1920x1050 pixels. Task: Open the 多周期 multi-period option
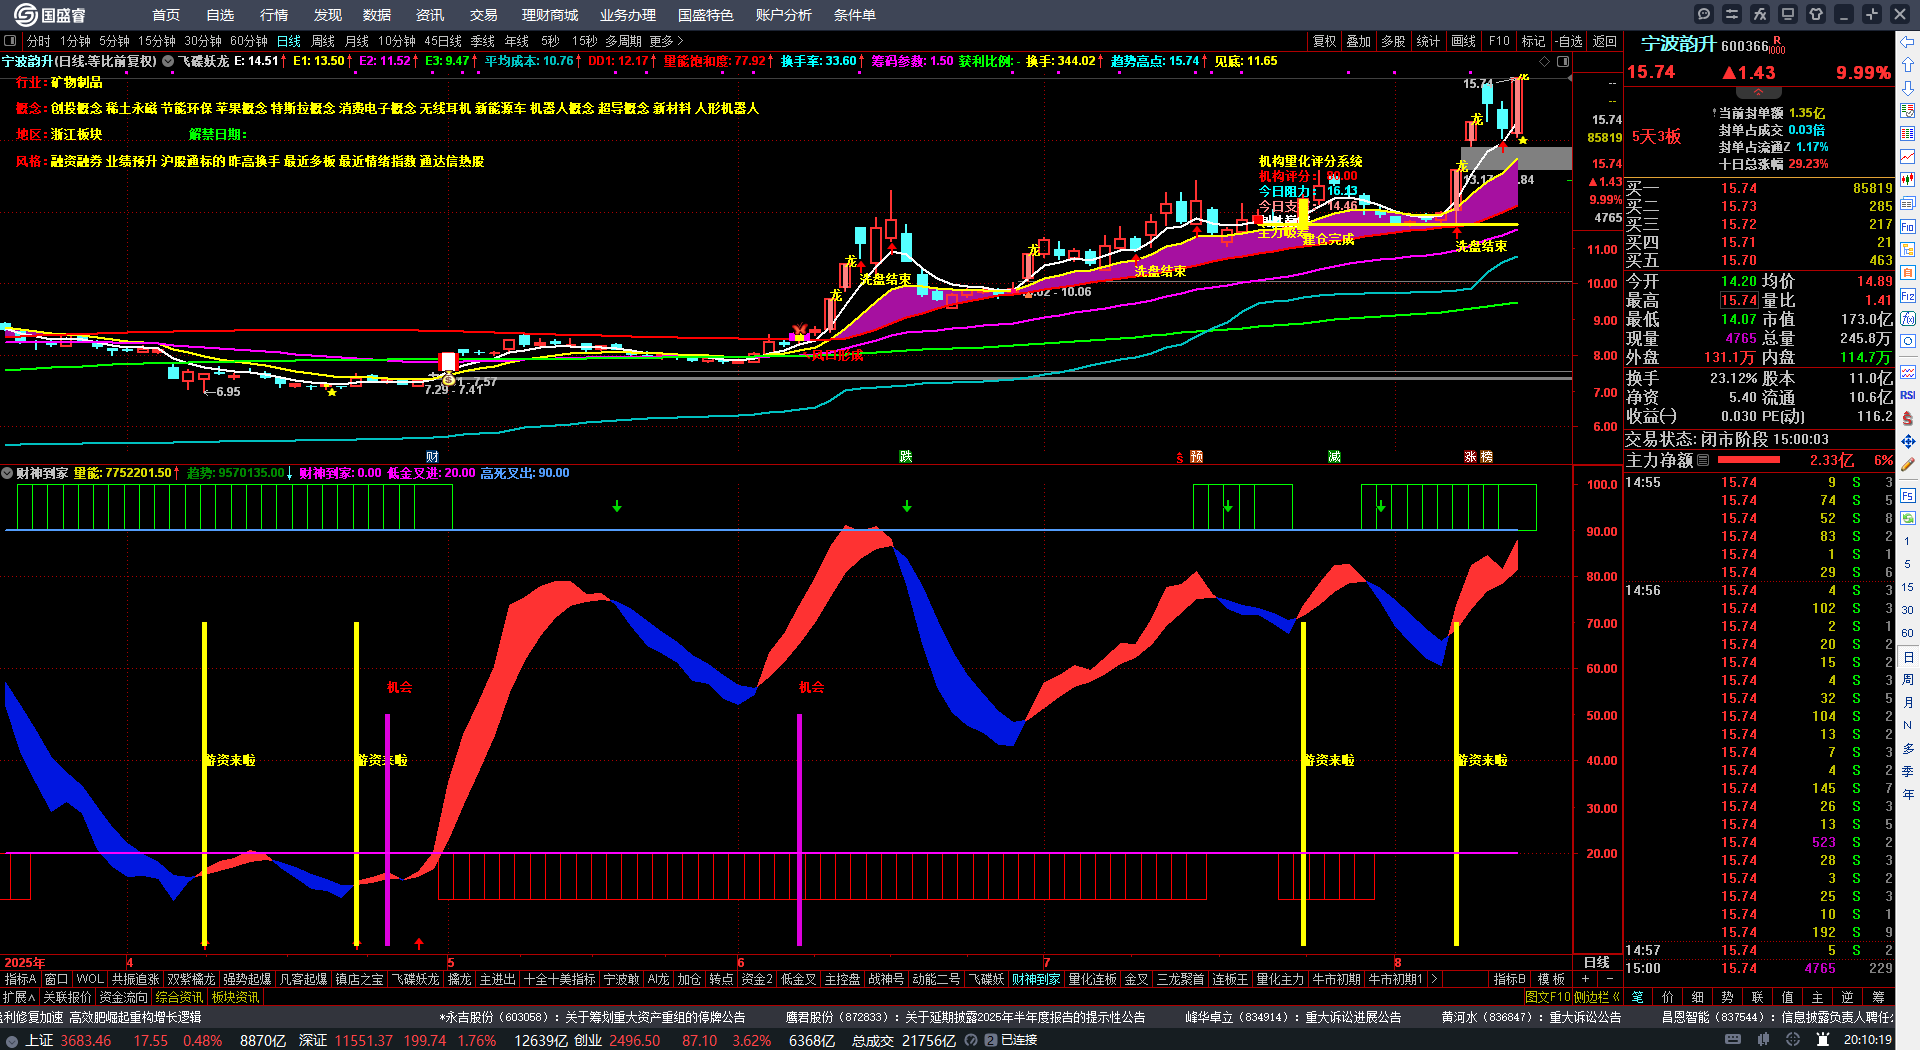click(x=623, y=41)
